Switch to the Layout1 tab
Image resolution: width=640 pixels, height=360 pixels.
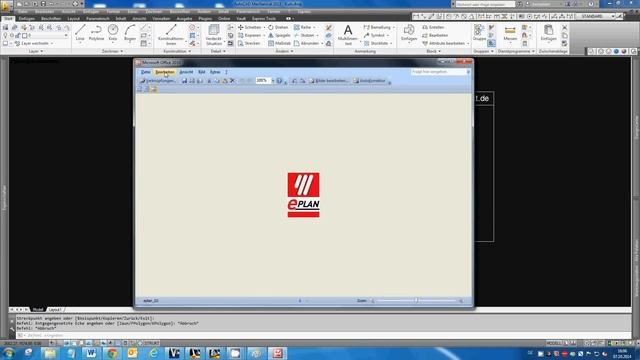click(x=54, y=310)
